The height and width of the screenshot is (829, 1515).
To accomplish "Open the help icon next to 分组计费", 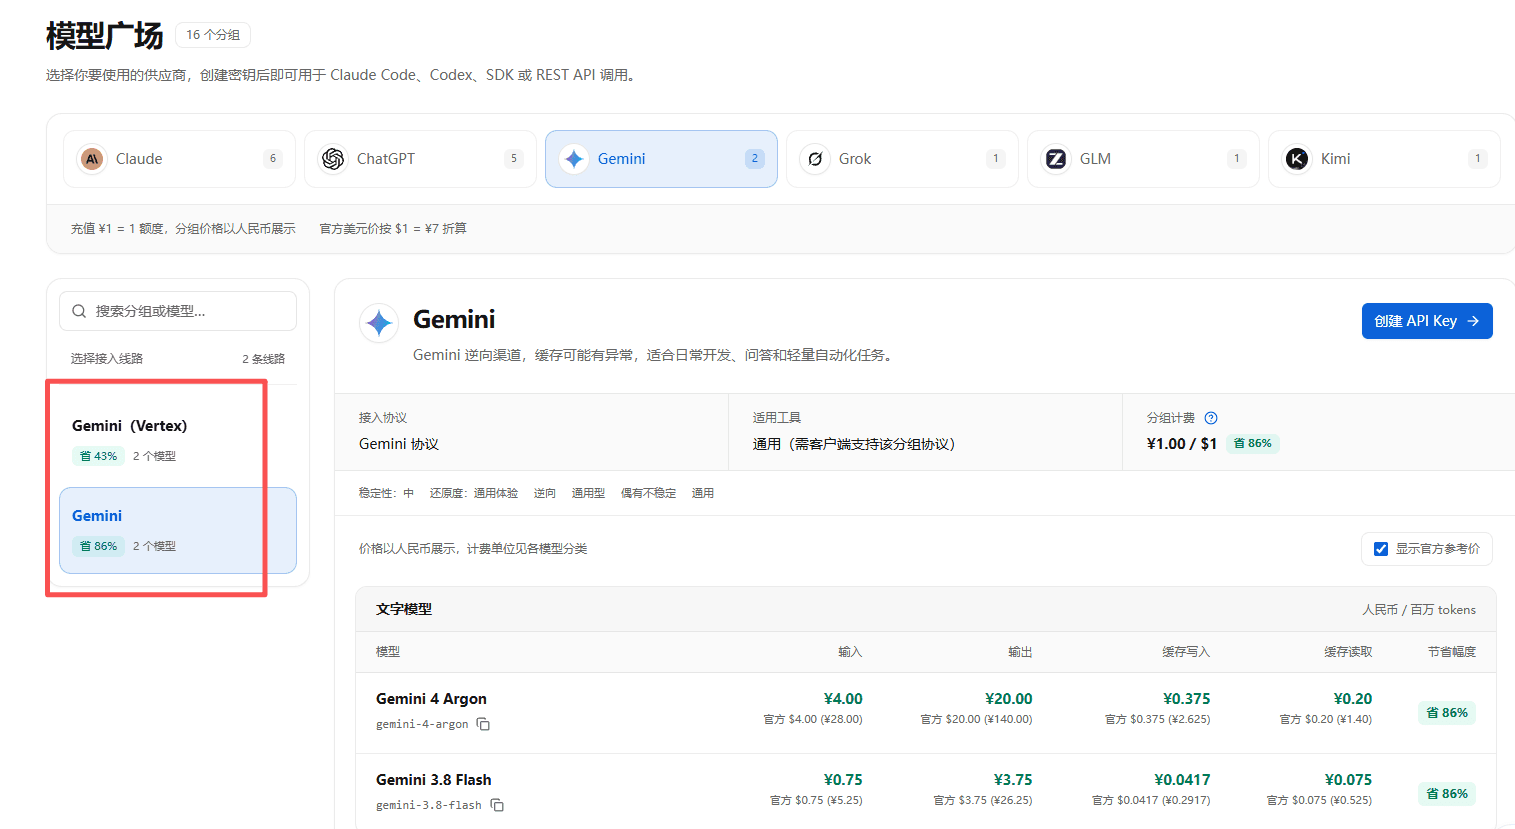I will tap(1211, 418).
